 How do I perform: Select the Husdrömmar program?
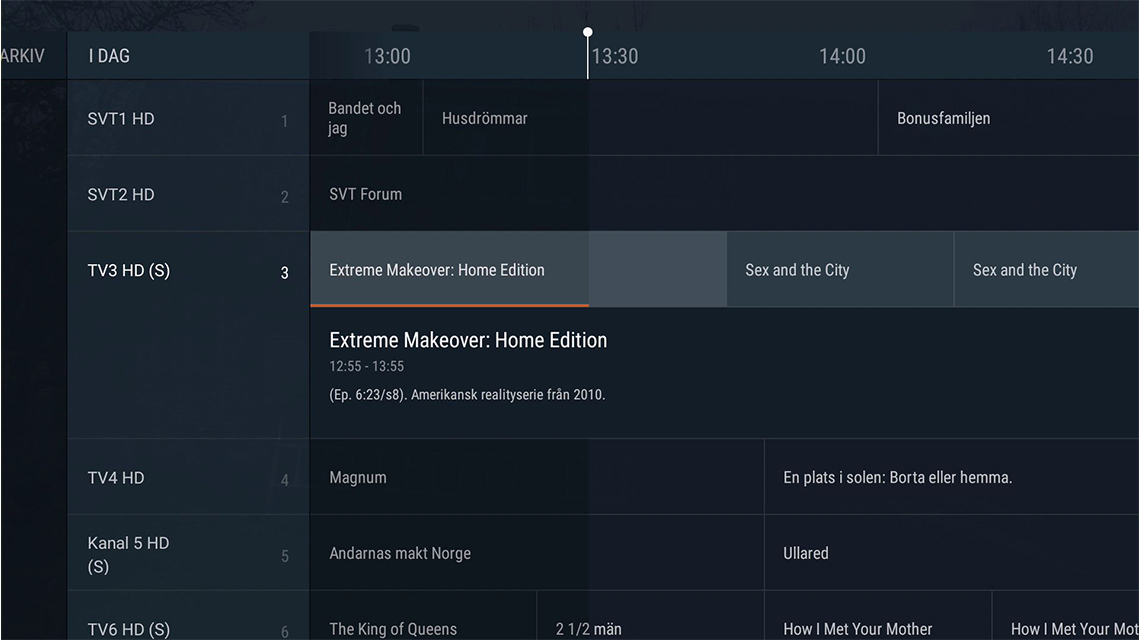click(x=650, y=119)
